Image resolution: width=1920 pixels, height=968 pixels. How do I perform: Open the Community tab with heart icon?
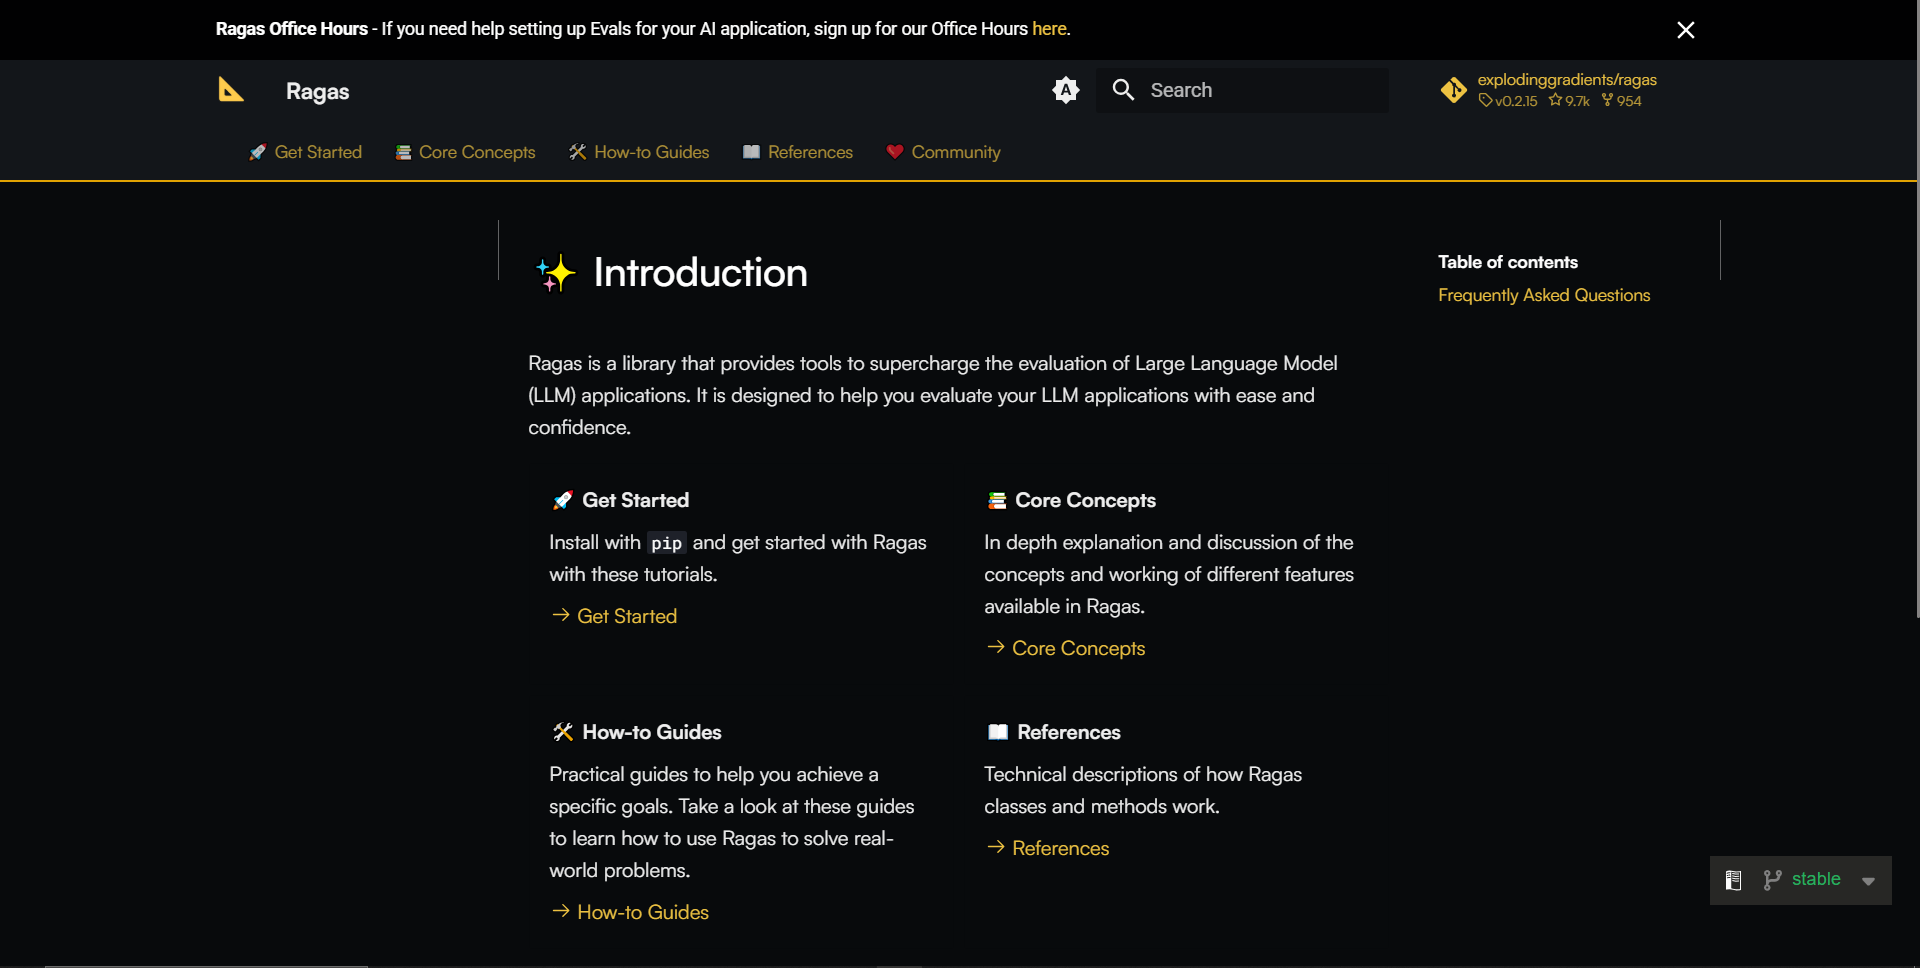tap(943, 152)
